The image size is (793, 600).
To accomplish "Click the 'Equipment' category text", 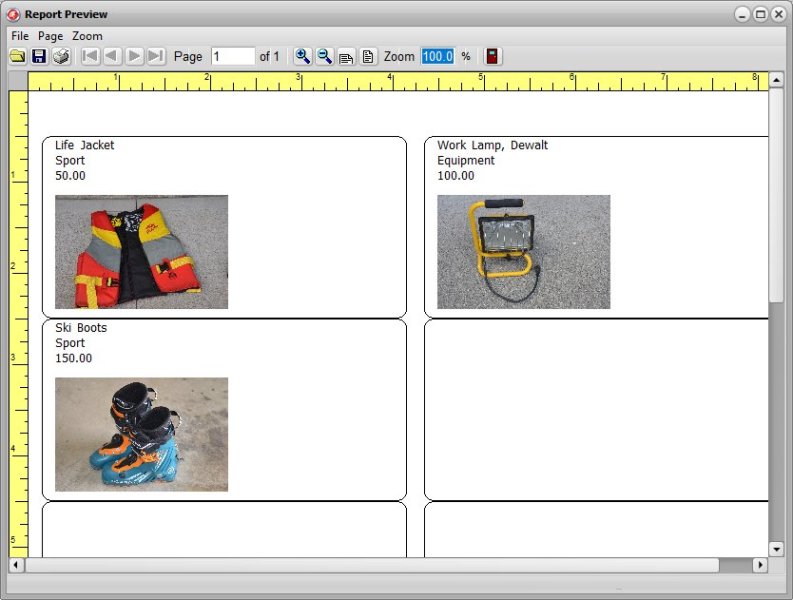I will [466, 161].
